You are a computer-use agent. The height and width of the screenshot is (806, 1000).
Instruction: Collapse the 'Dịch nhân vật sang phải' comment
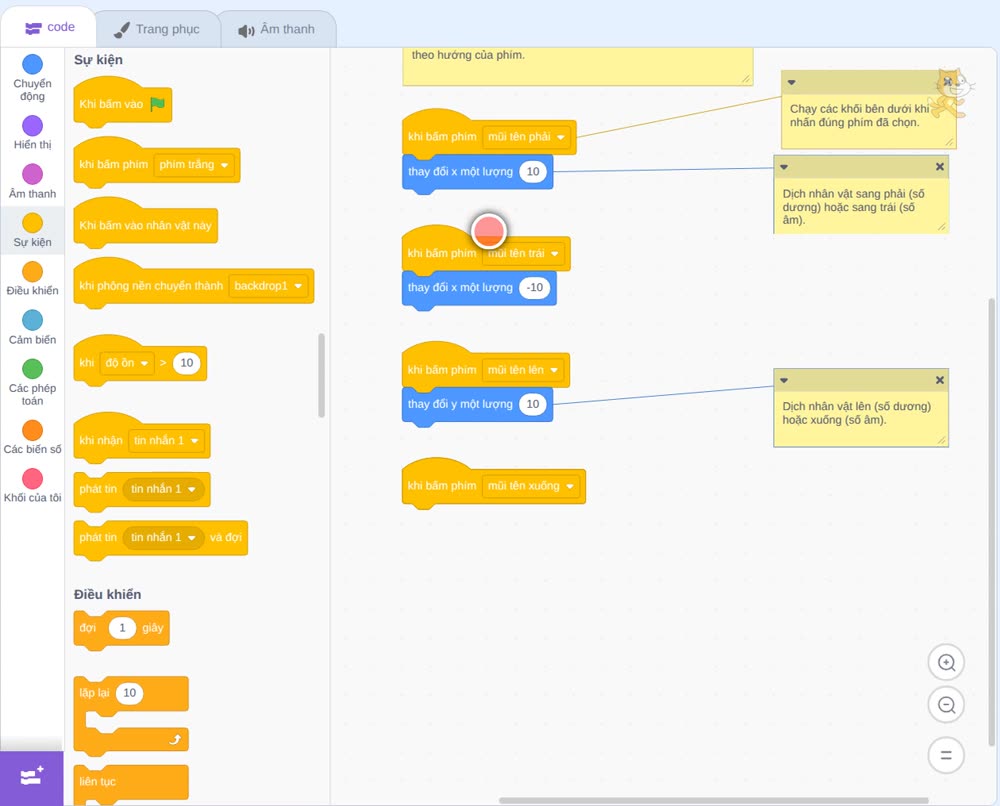[x=784, y=167]
